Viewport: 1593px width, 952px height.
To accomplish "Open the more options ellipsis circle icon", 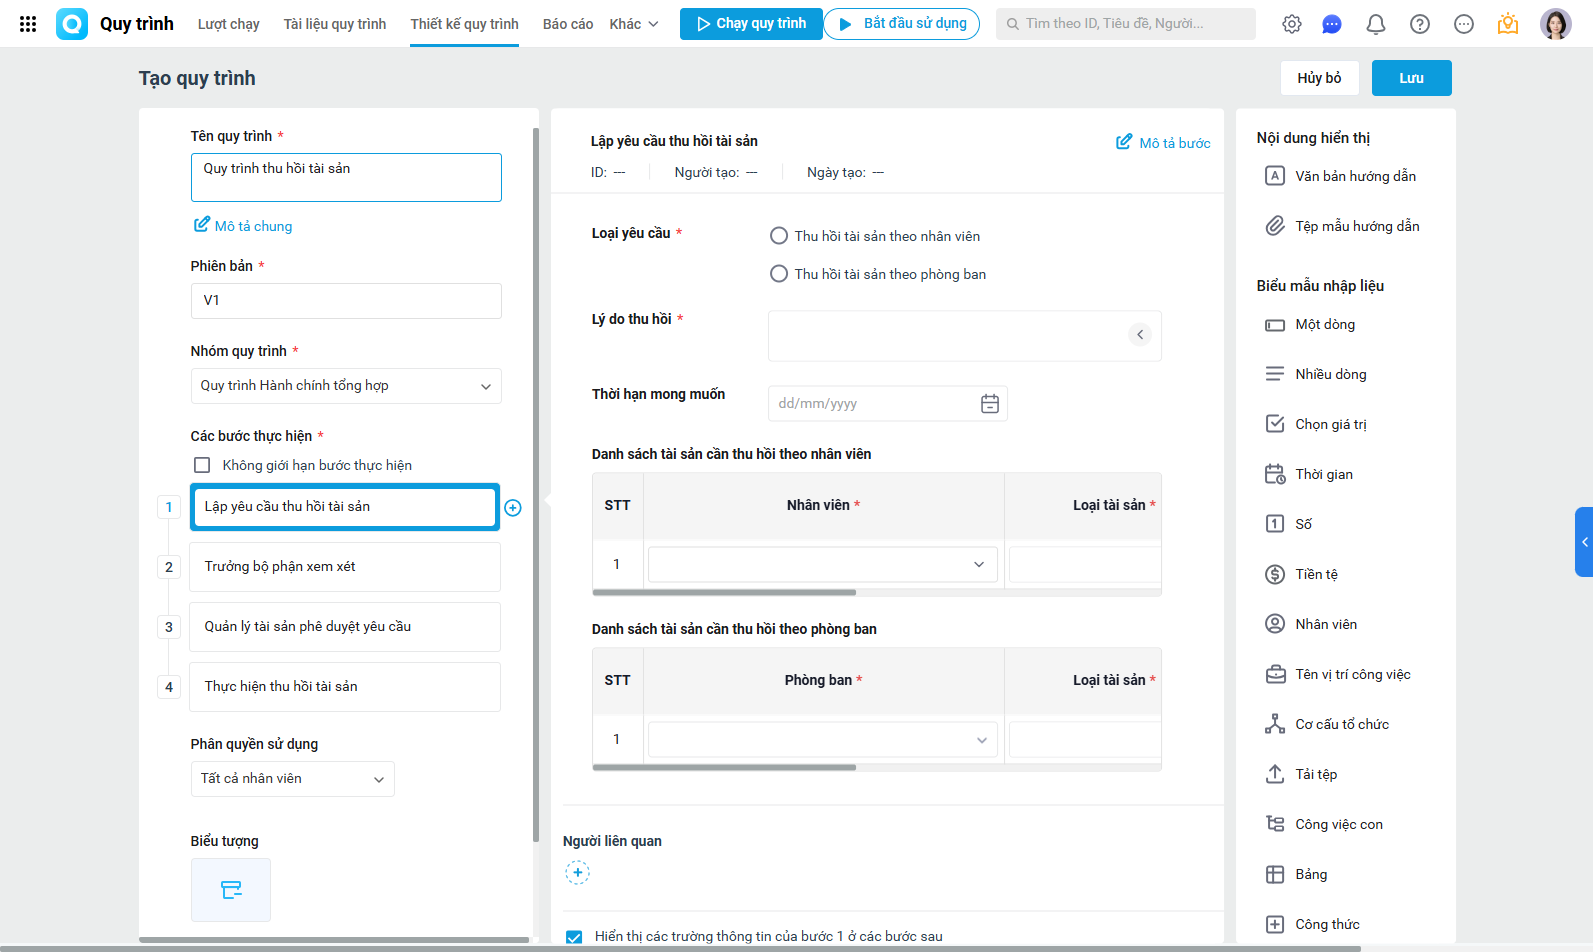I will pyautogui.click(x=1464, y=24).
